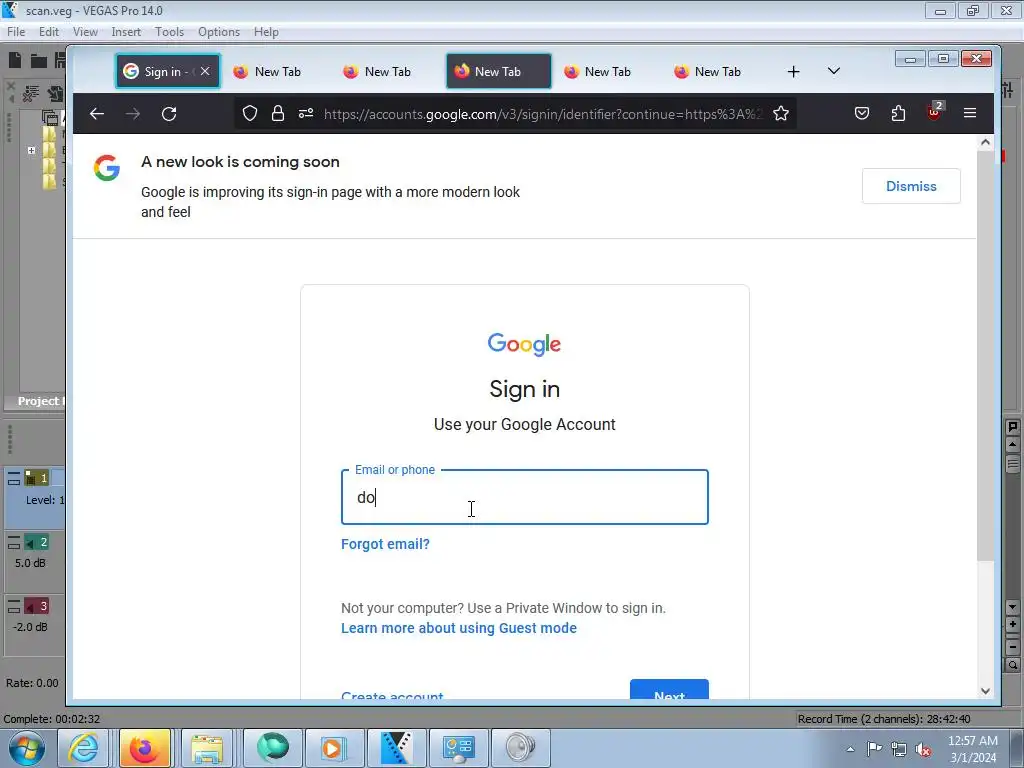Viewport: 1024px width, 768px height.
Task: Dismiss the new look banner
Action: 911,186
